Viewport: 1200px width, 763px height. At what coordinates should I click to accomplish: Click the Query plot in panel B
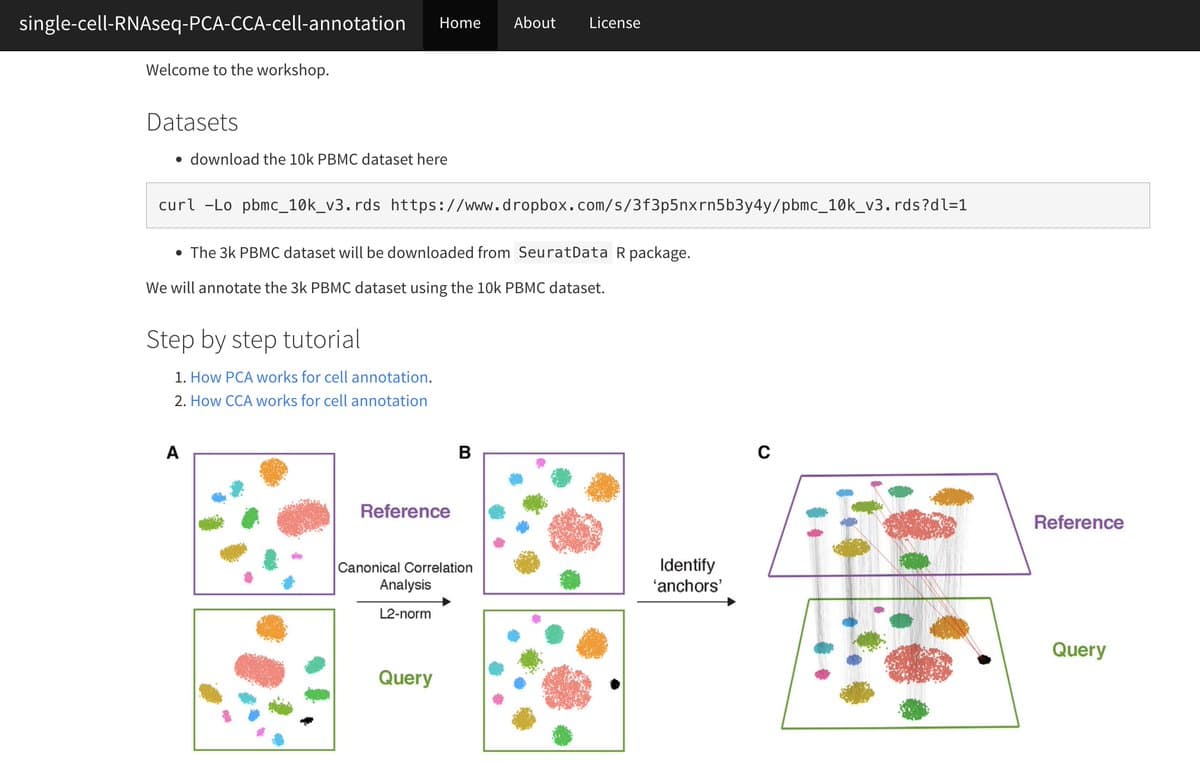[553, 681]
